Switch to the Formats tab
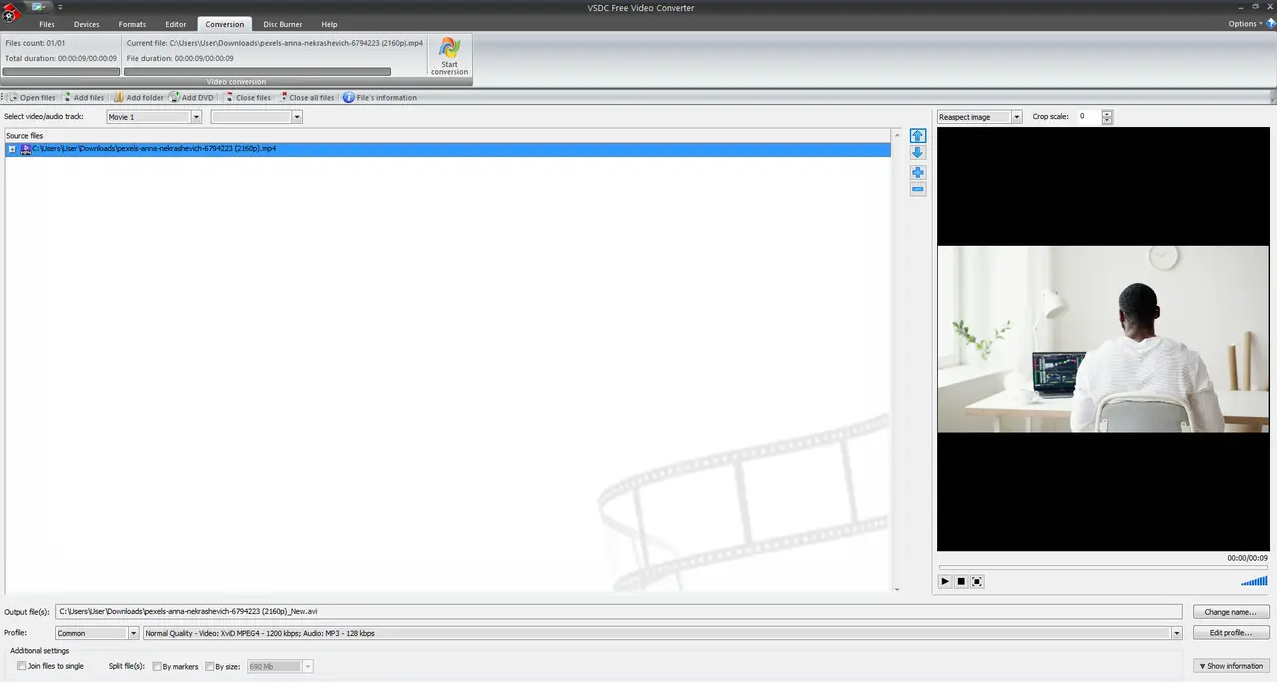Screen dimensions: 1277x682 click(x=132, y=24)
